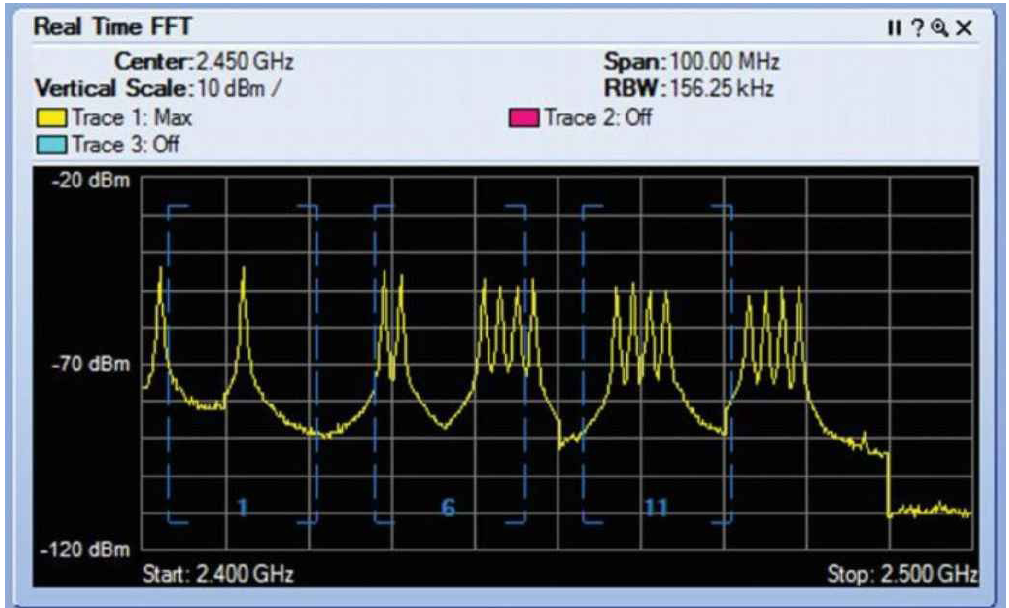This screenshot has height=608, width=1009.
Task: Click the Center 2.450 GHz value
Action: click(x=245, y=62)
